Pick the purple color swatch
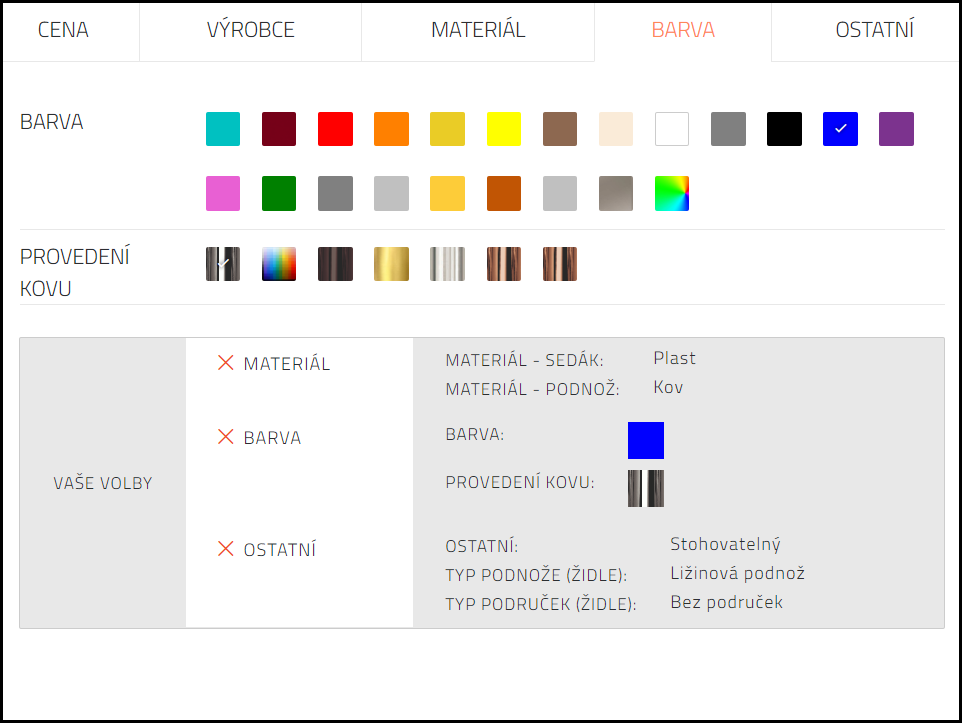The image size is (962, 723). click(x=896, y=129)
